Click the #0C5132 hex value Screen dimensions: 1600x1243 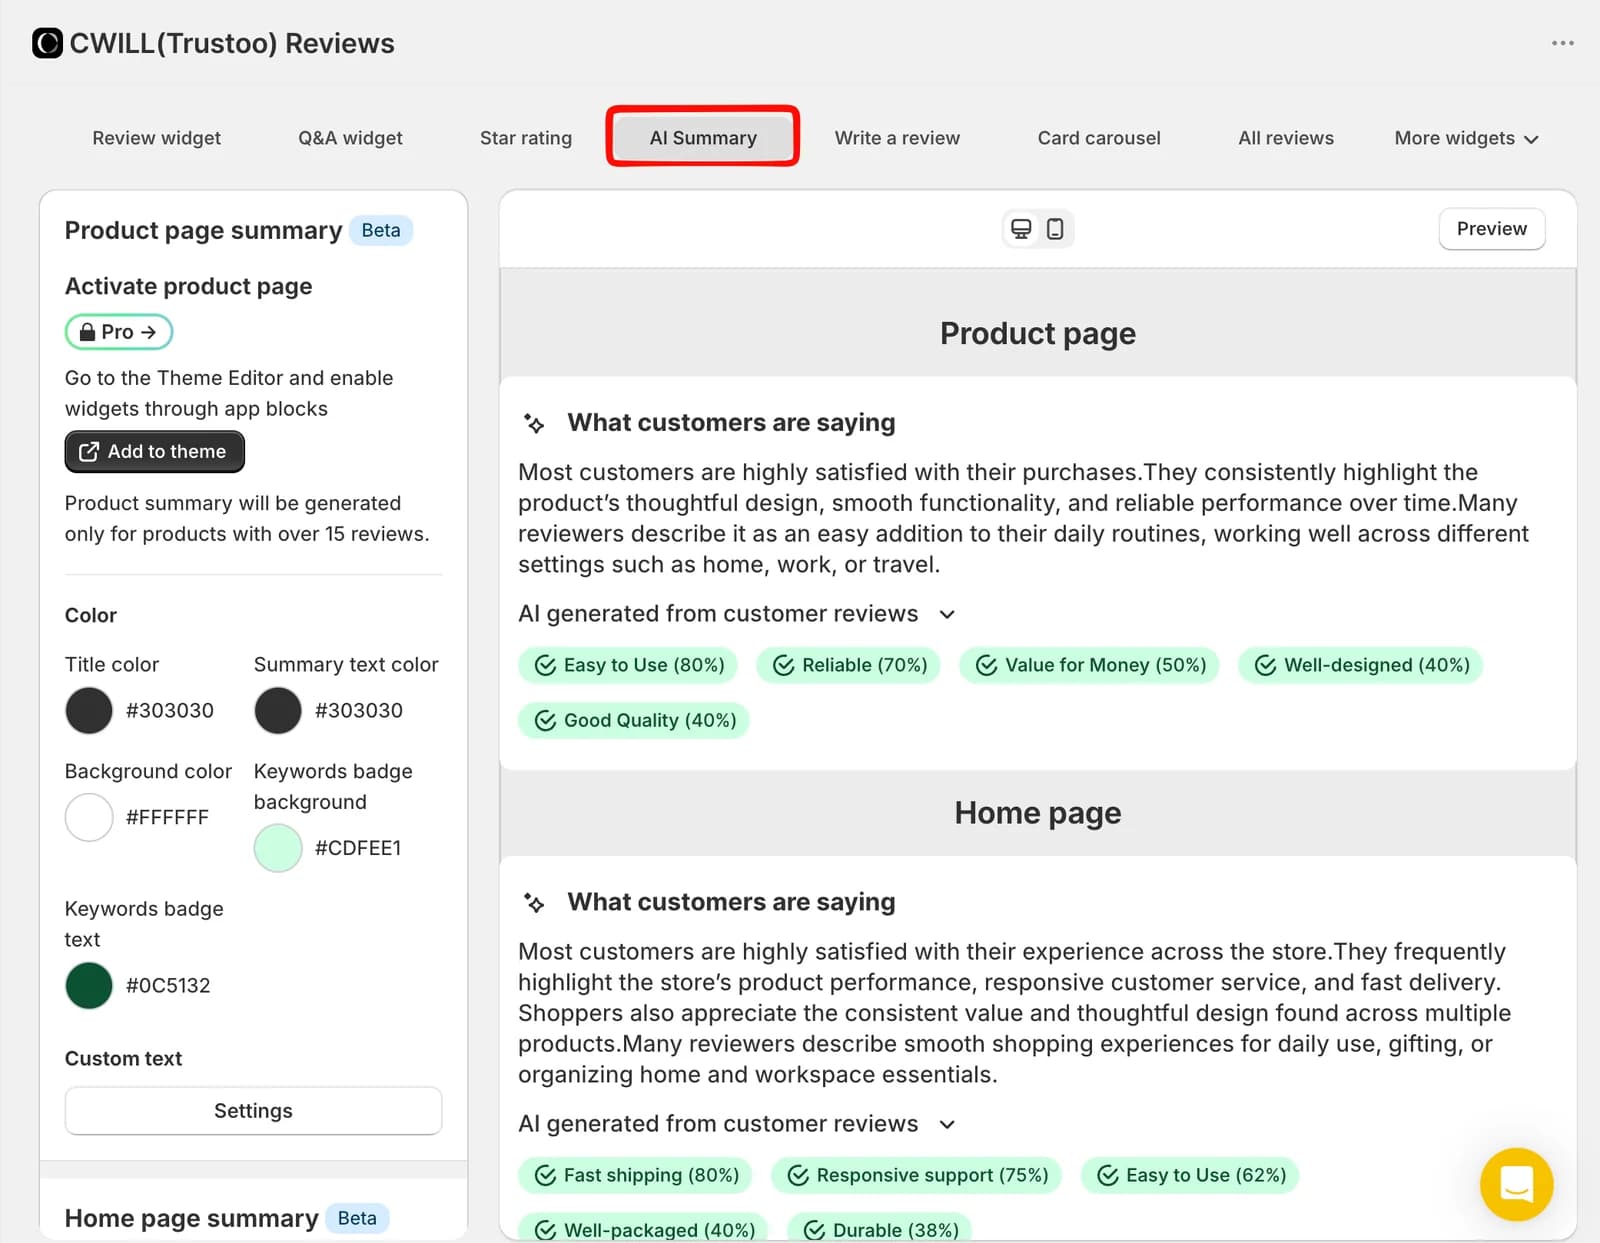coord(168,986)
